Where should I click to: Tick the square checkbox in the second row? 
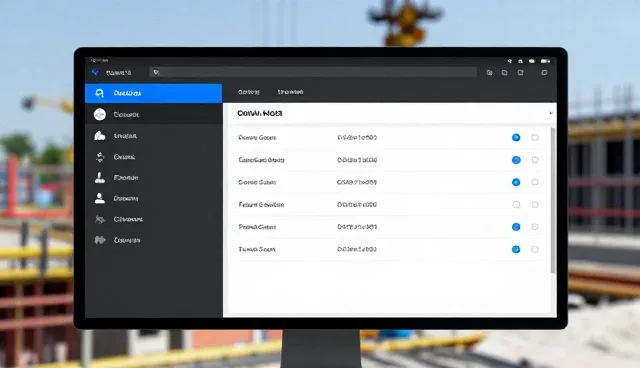[x=535, y=160]
